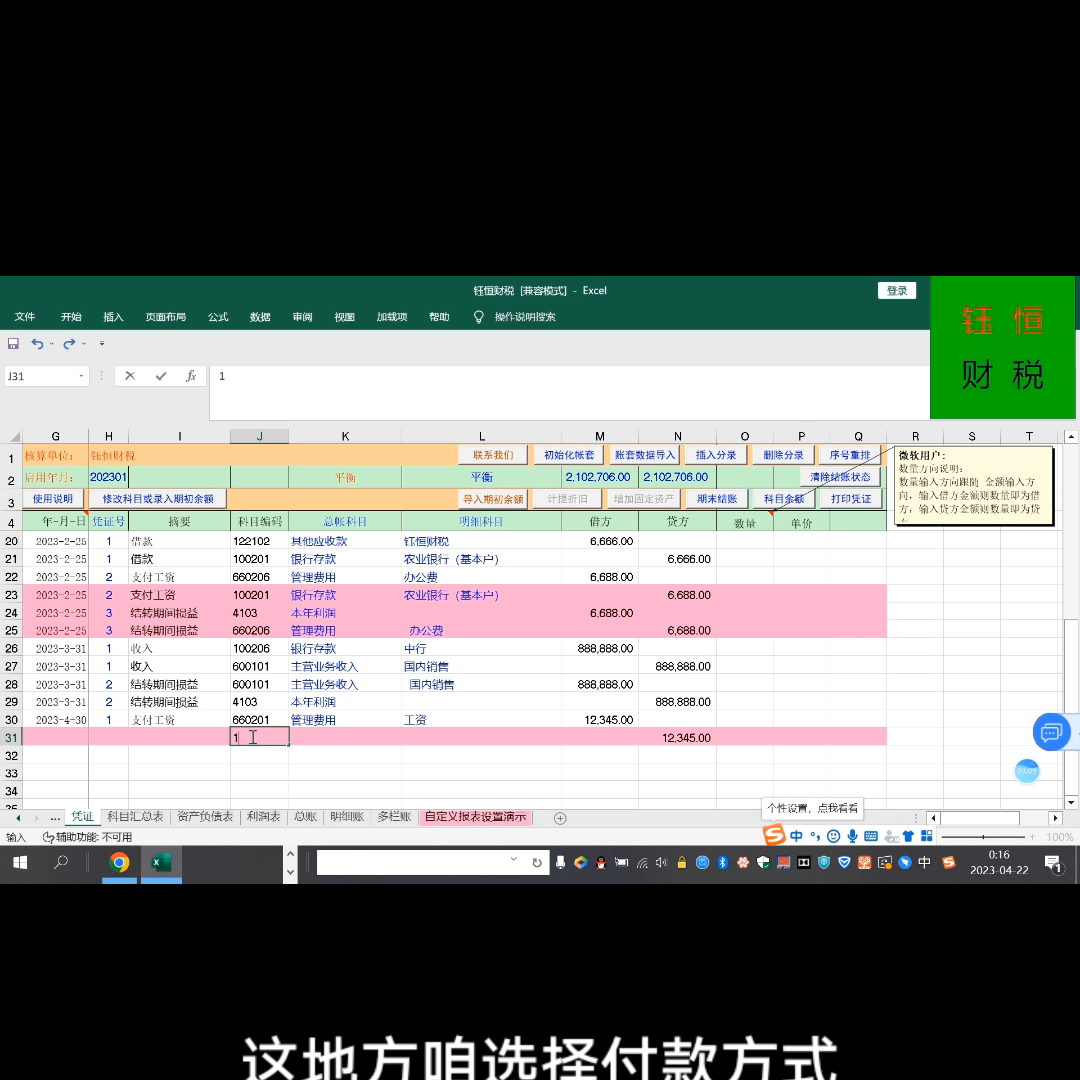The height and width of the screenshot is (1080, 1080).
Task: Save the workbook using the floppy icon
Action: tap(13, 343)
